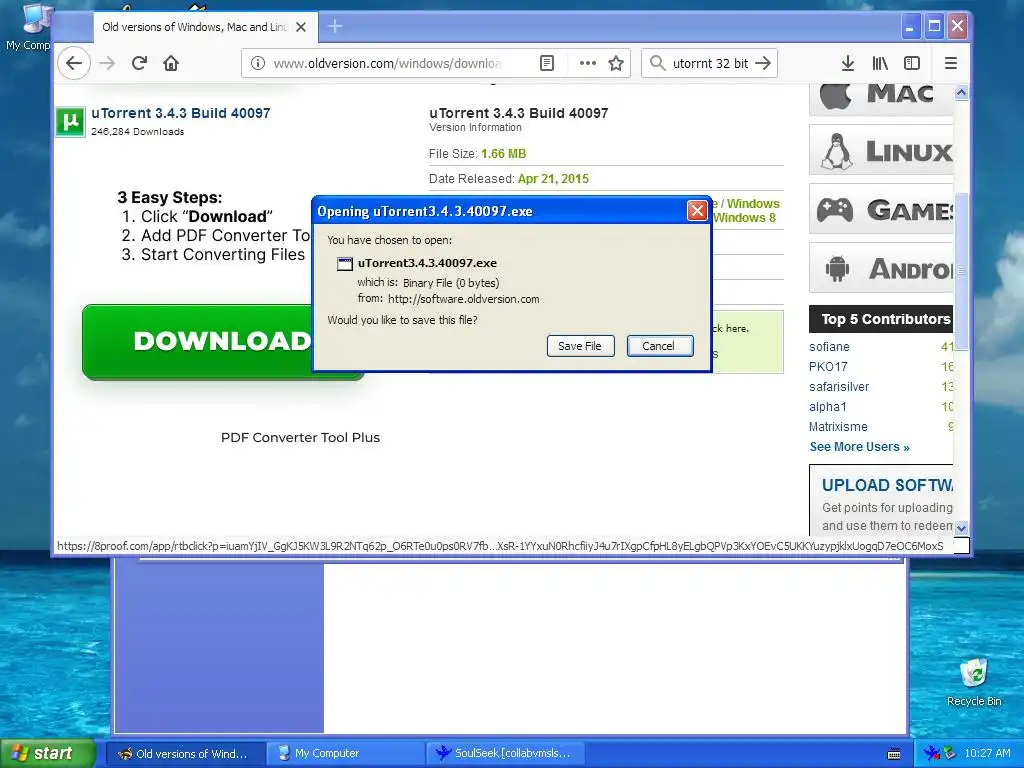
Task: Open the Games category gamepad icon
Action: pyautogui.click(x=835, y=210)
